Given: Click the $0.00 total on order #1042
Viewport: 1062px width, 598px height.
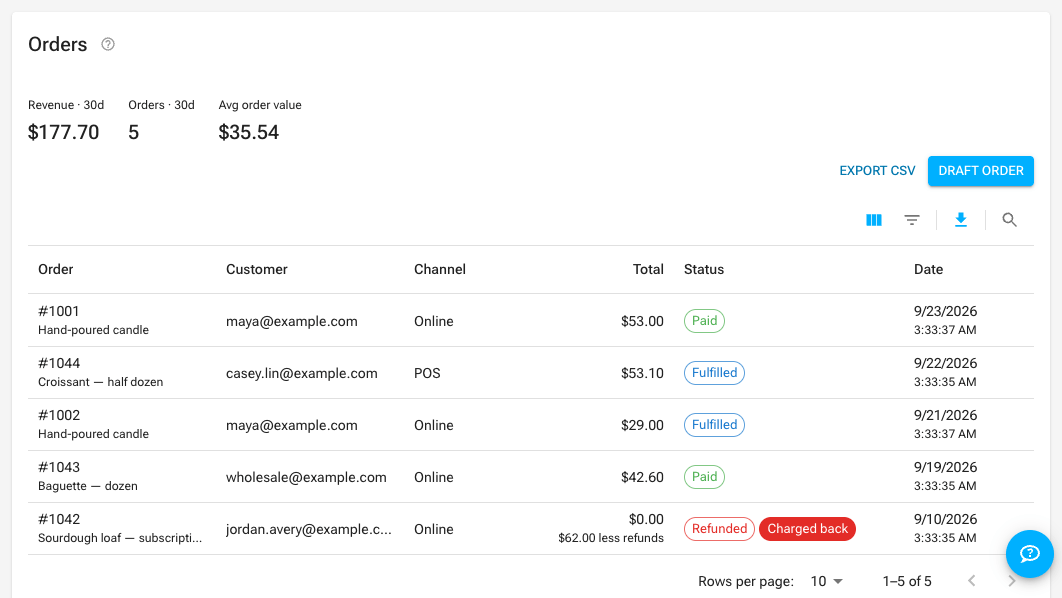Looking at the screenshot, I should (646, 519).
